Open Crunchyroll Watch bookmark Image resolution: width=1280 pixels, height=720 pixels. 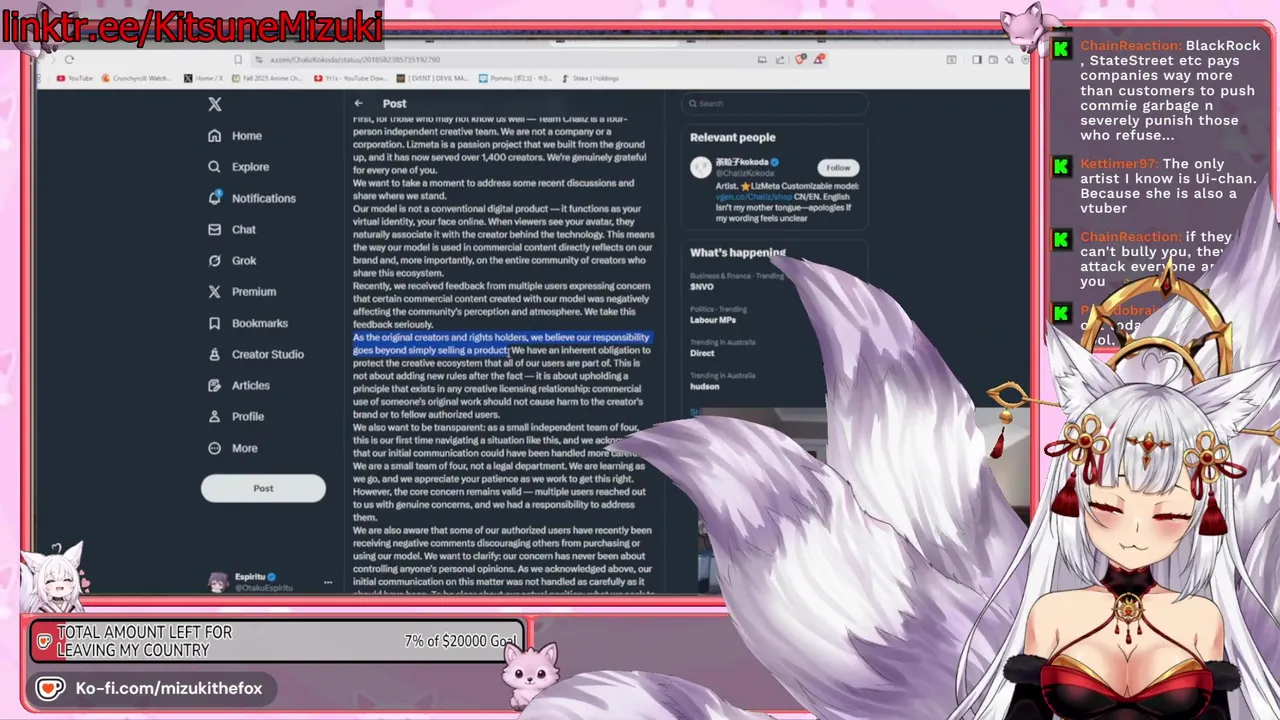(x=136, y=78)
